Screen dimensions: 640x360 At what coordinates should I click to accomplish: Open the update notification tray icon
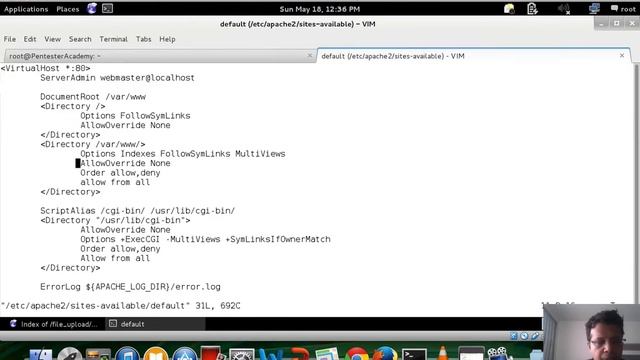(509, 9)
